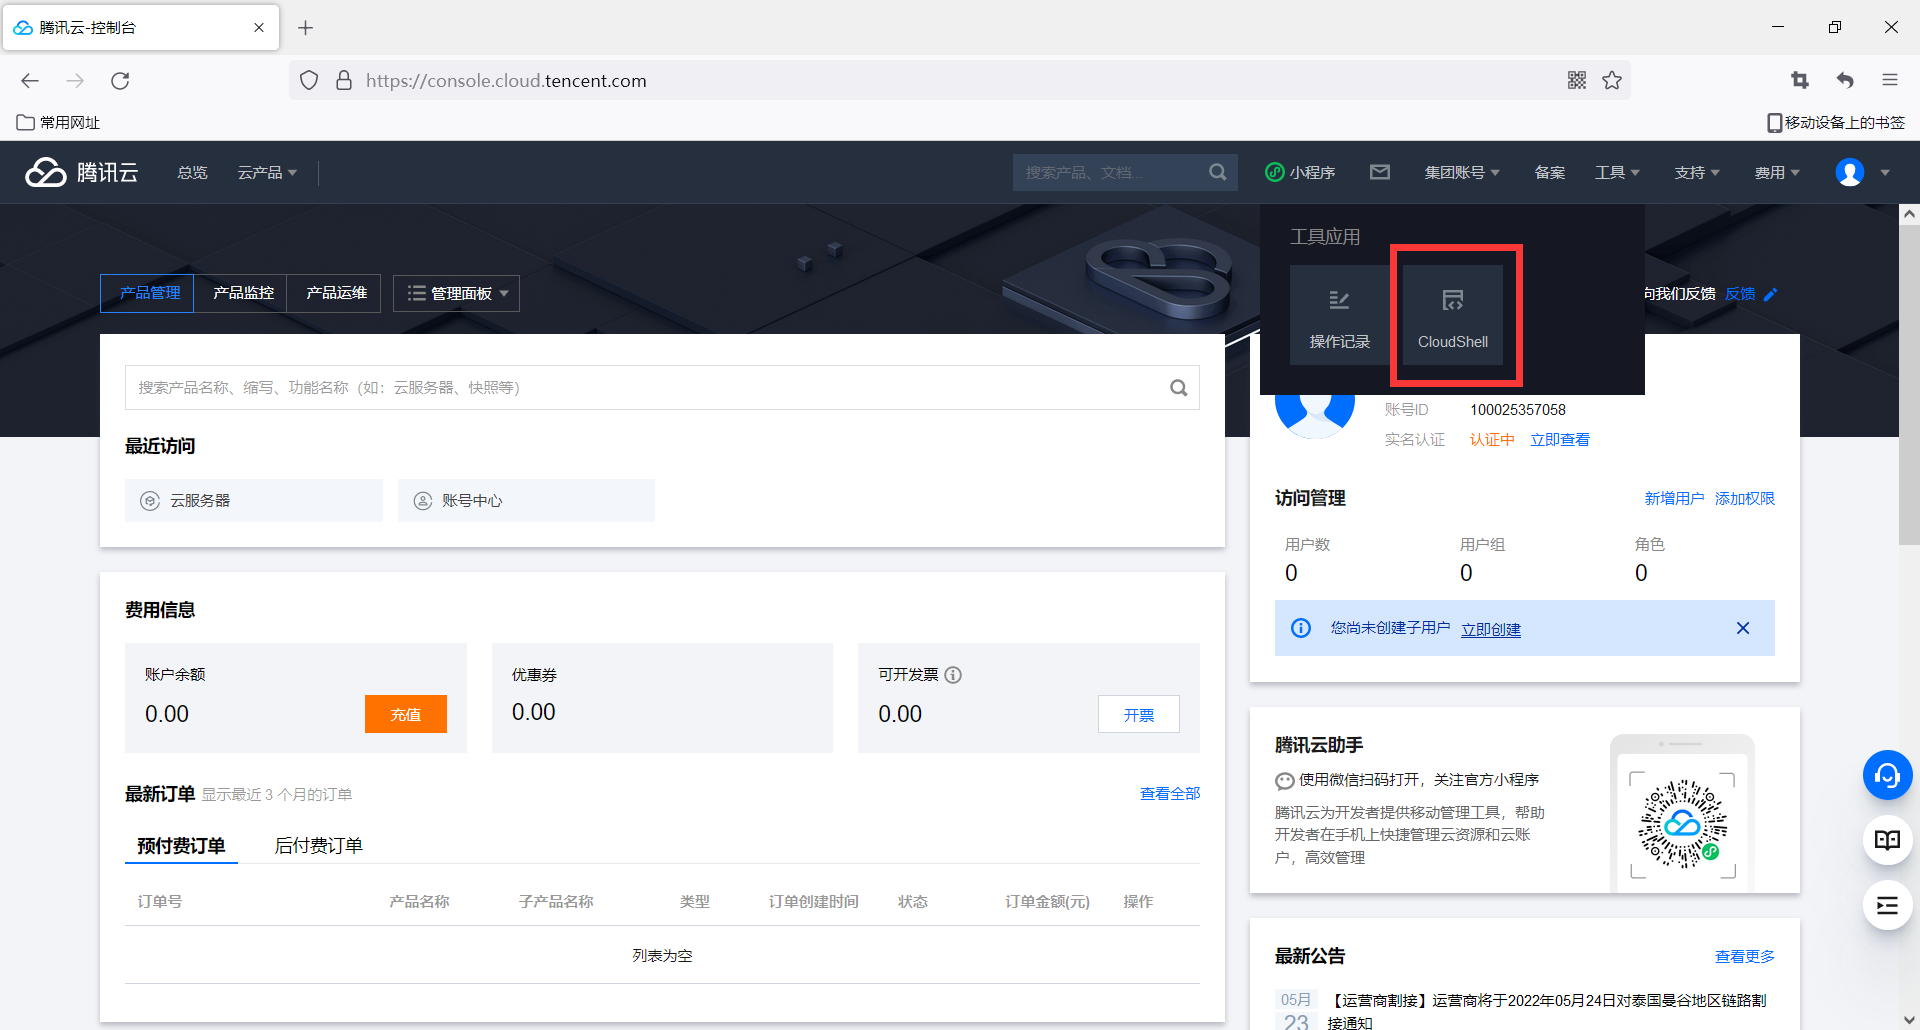
Task: Bookmark this page with star icon
Action: pos(1612,80)
